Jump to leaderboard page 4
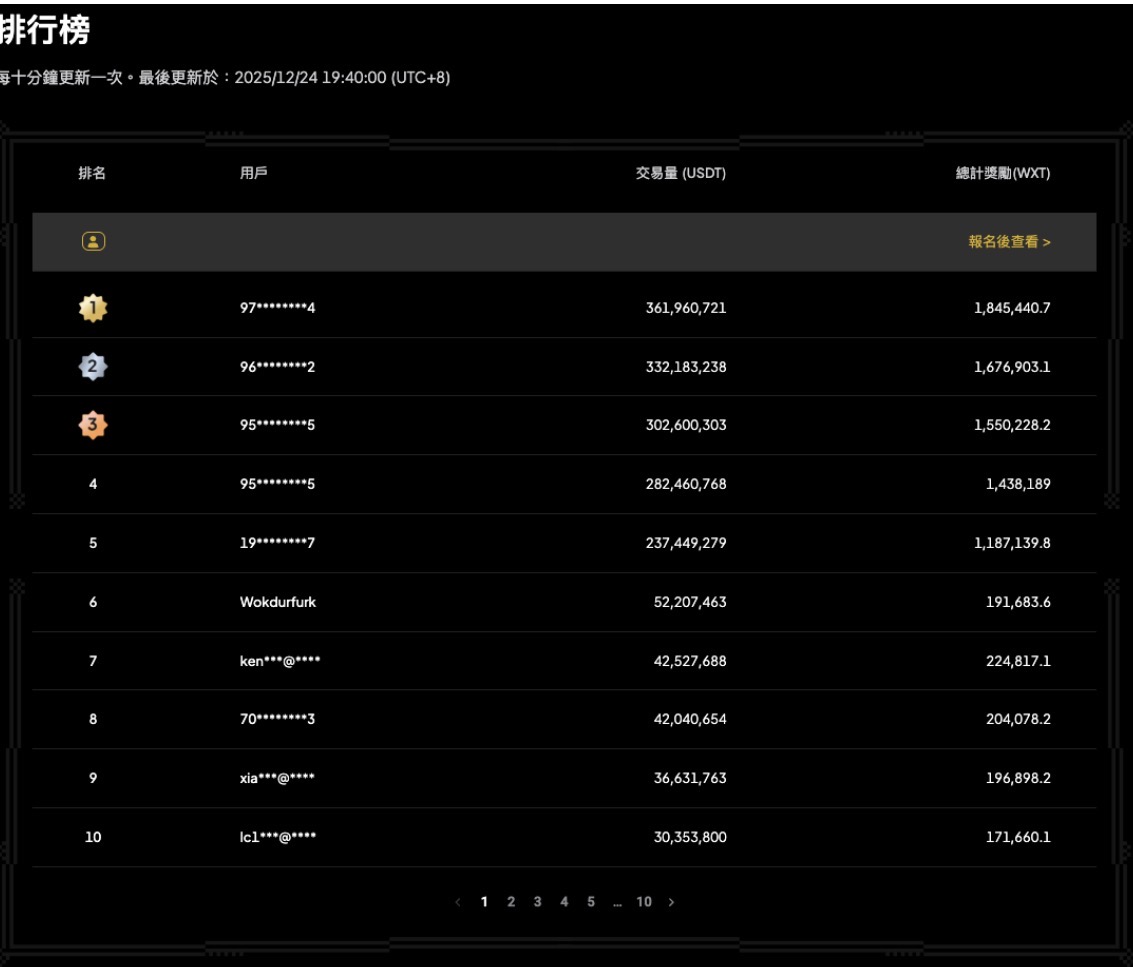The image size is (1133, 967). [x=564, y=902]
